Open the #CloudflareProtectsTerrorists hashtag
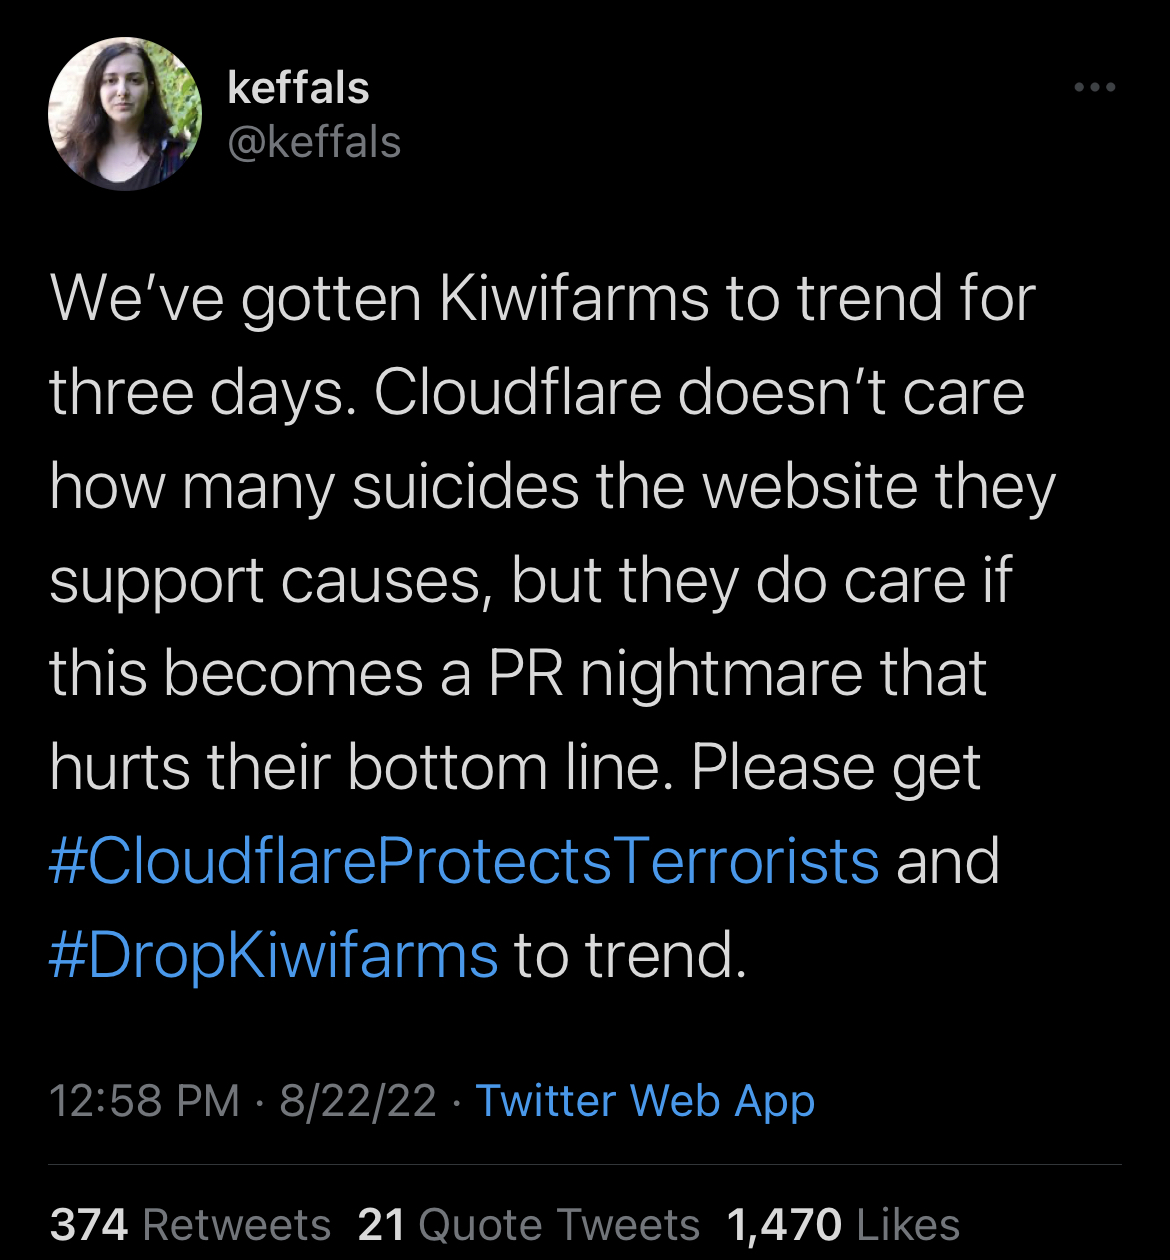 click(464, 861)
